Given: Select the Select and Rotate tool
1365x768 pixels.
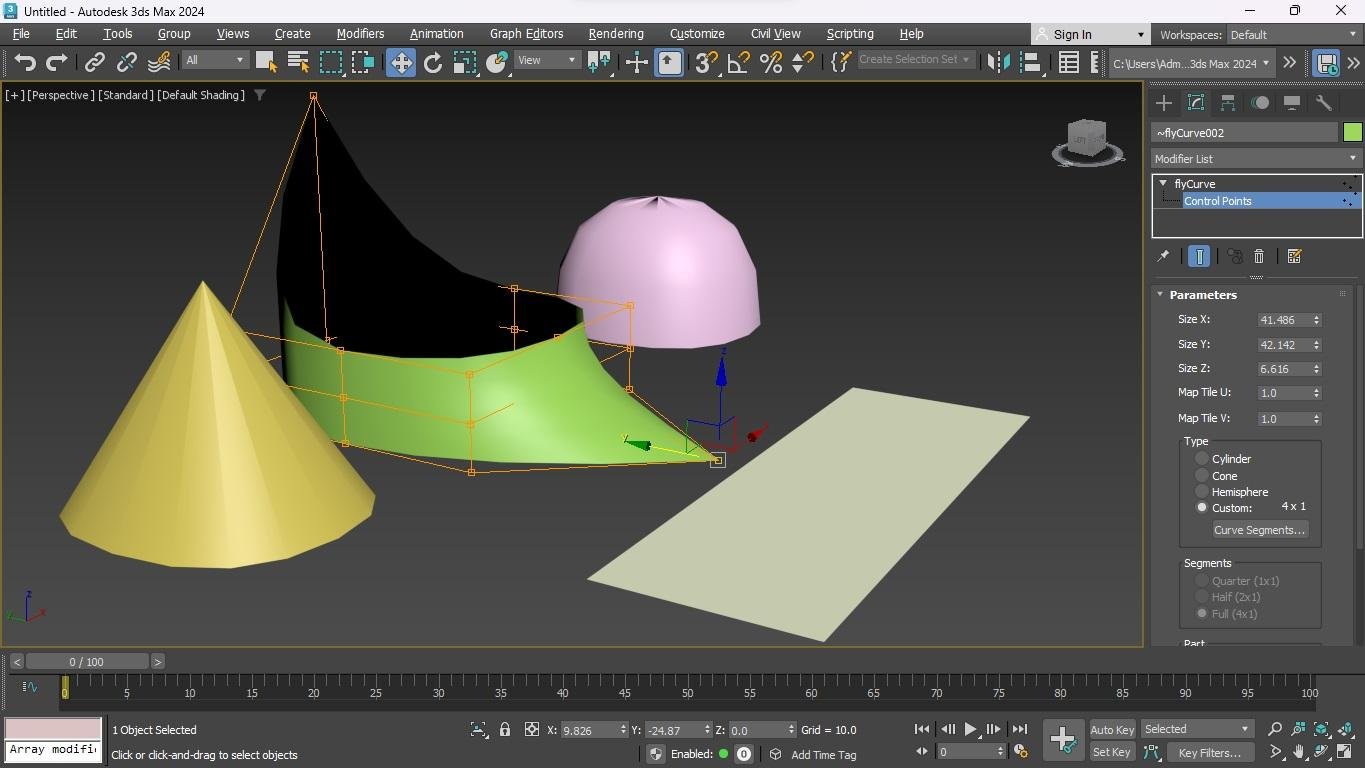Looking at the screenshot, I should (433, 62).
